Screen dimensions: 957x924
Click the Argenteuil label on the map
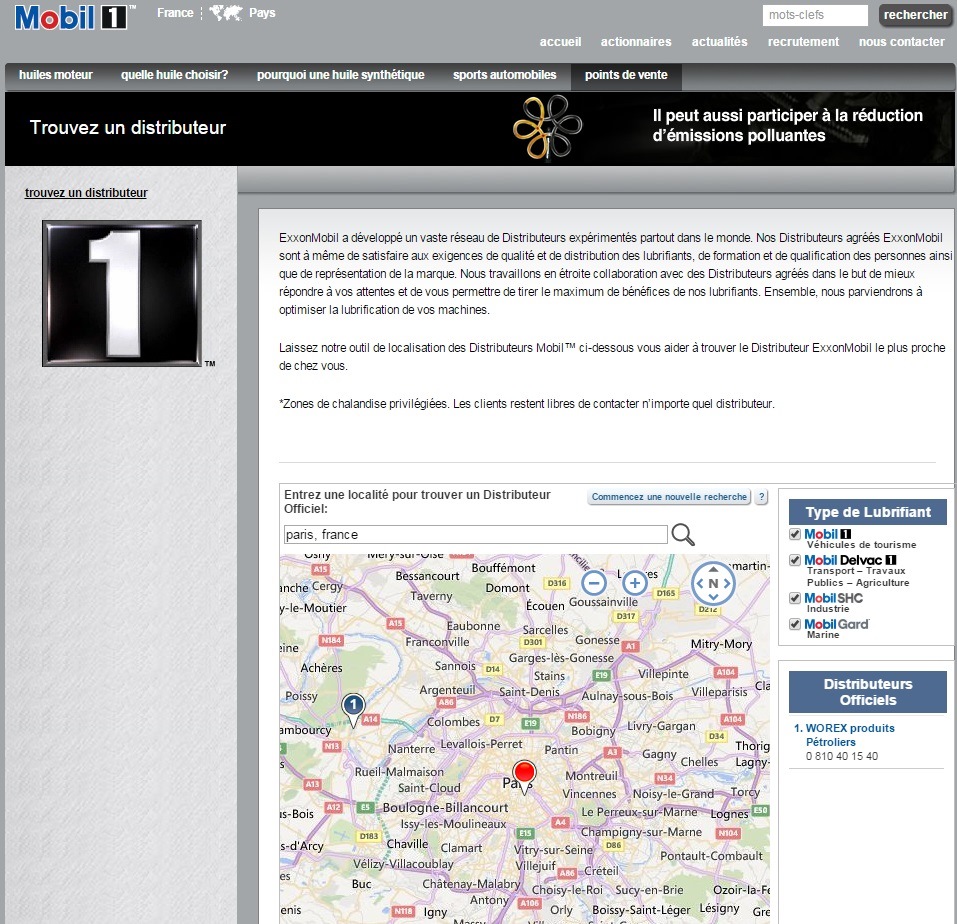point(447,690)
